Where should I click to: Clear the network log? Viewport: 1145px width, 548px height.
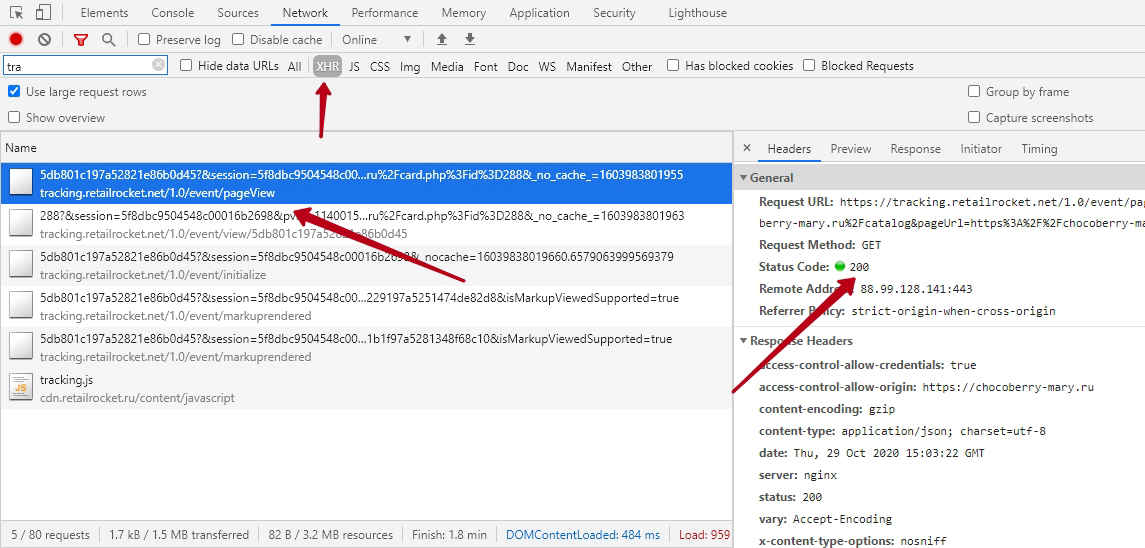[x=44, y=40]
